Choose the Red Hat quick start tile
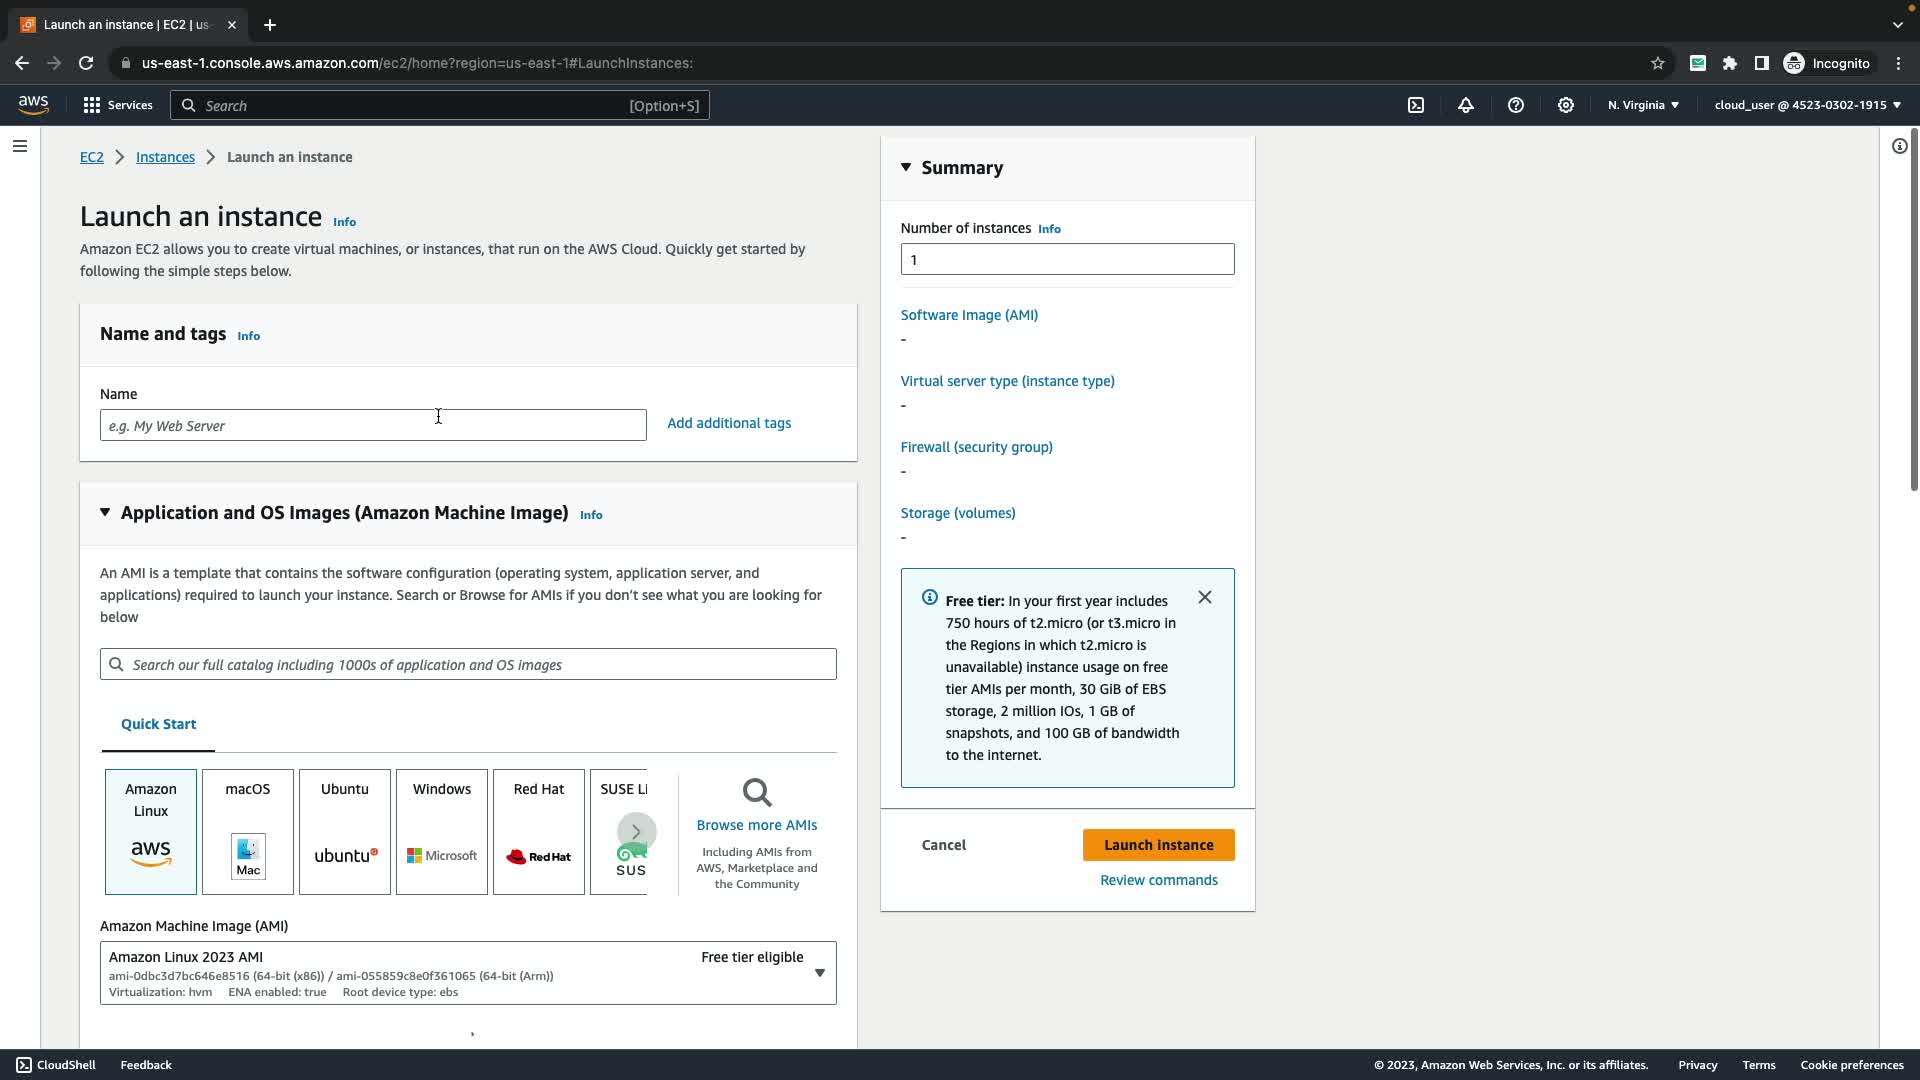The image size is (1920, 1080). [539, 831]
